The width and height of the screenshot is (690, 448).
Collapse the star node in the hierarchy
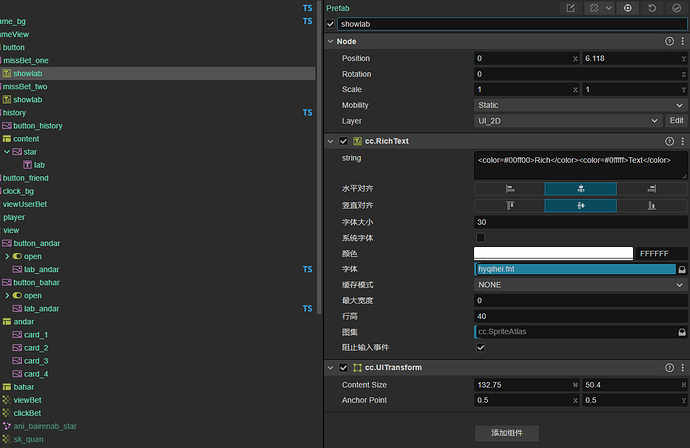7,152
